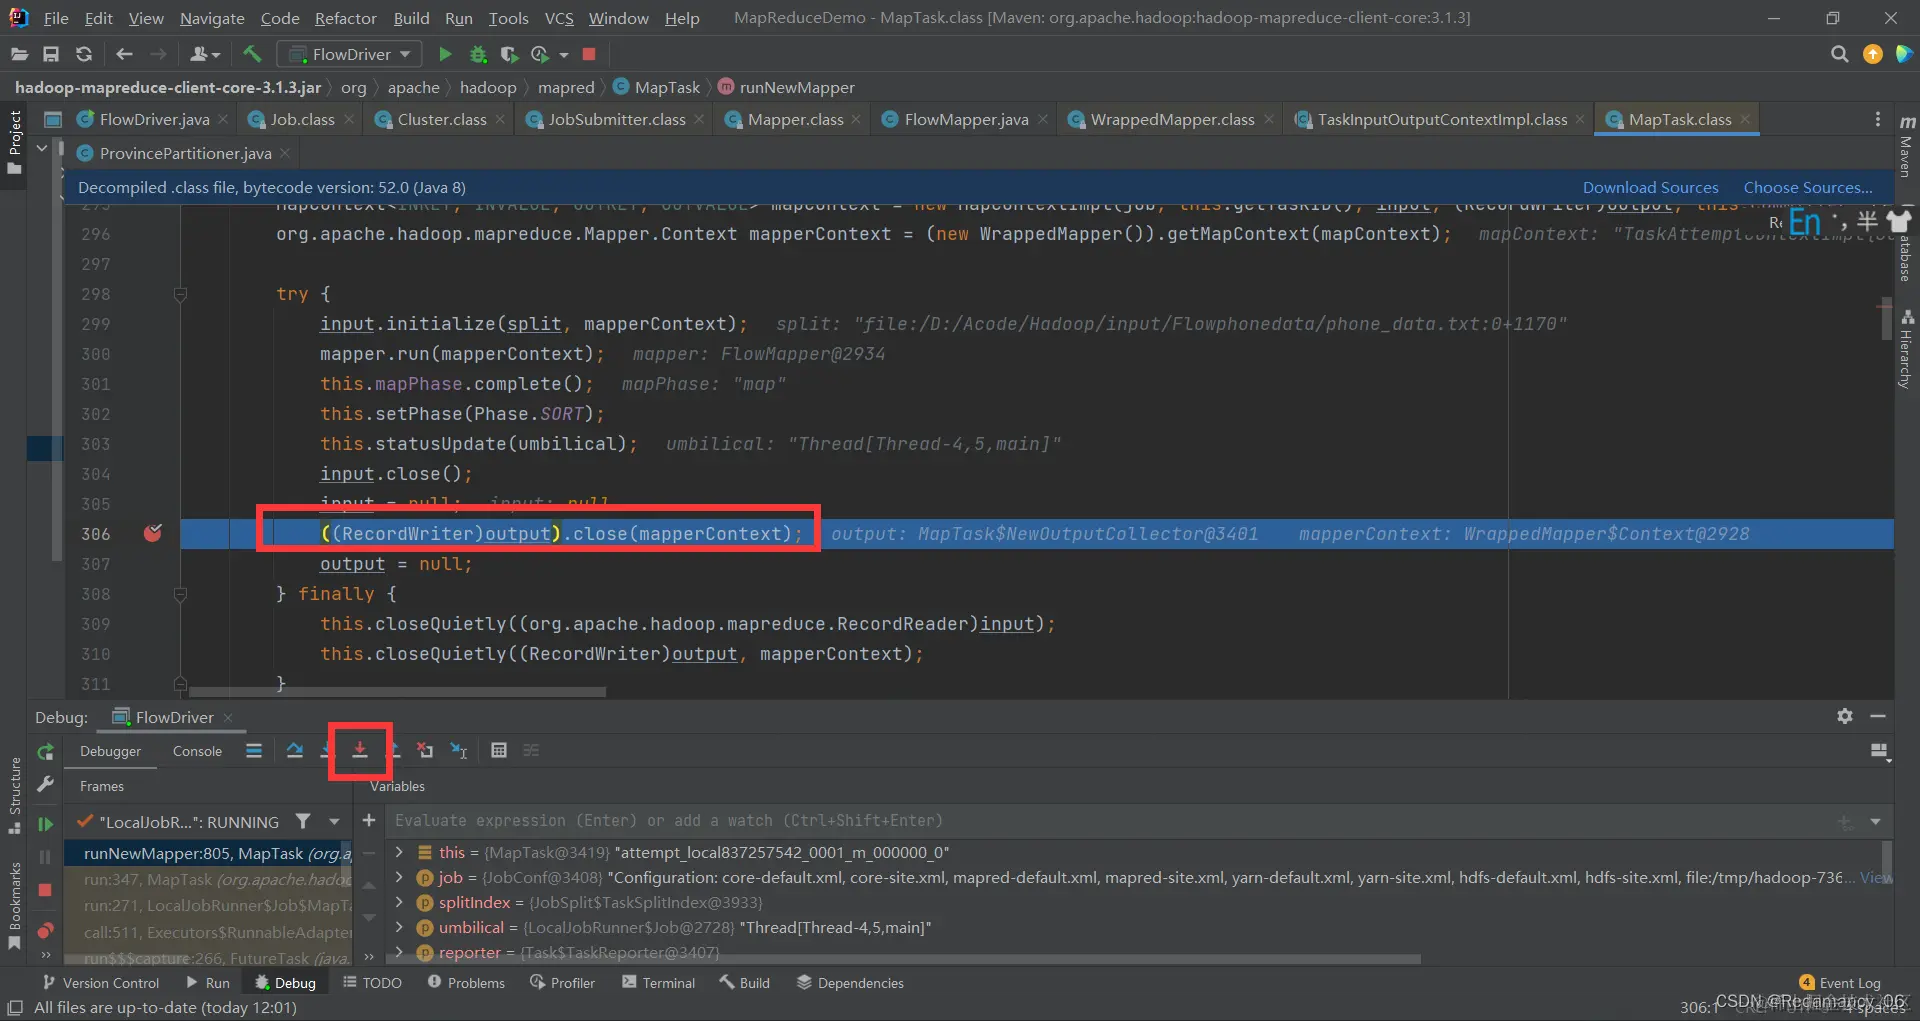Image resolution: width=1920 pixels, height=1021 pixels.
Task: Click the horizontal scrollbar under the code editor
Action: (x=397, y=691)
